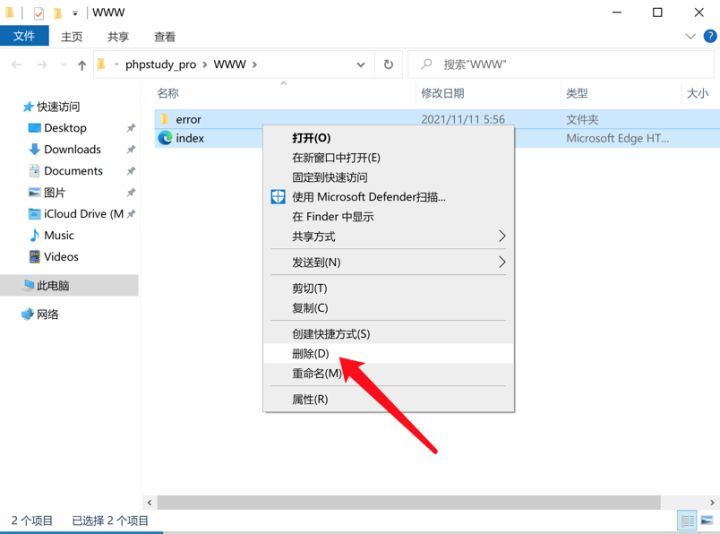
Task: Choose Show in Finder (在 Finder 中显示)
Action: (x=388, y=217)
